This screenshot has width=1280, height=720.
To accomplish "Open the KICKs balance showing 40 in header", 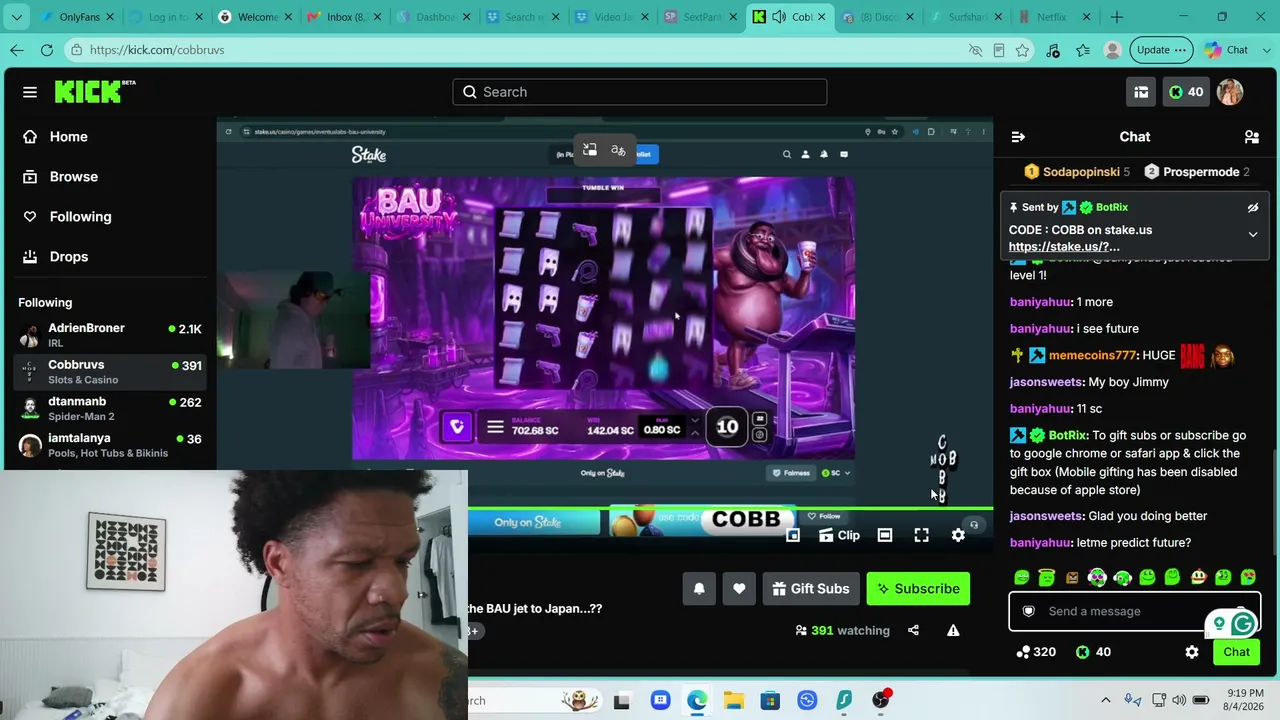I will [1186, 92].
